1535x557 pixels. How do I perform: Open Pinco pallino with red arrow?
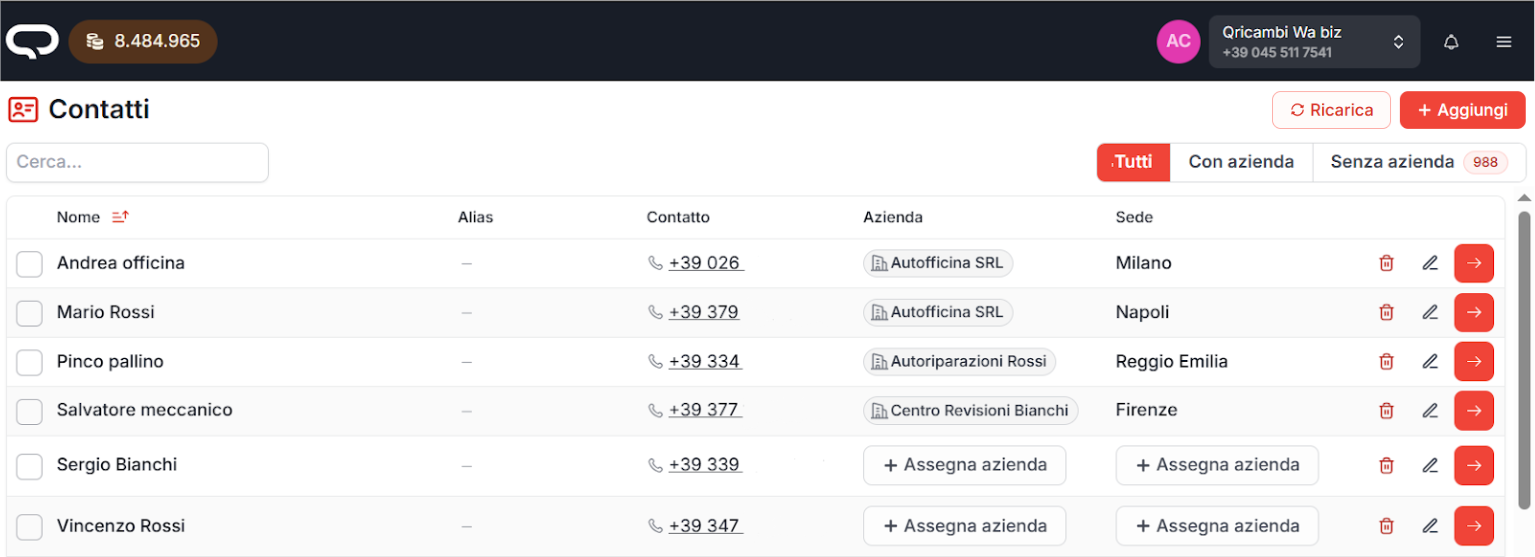1473,361
